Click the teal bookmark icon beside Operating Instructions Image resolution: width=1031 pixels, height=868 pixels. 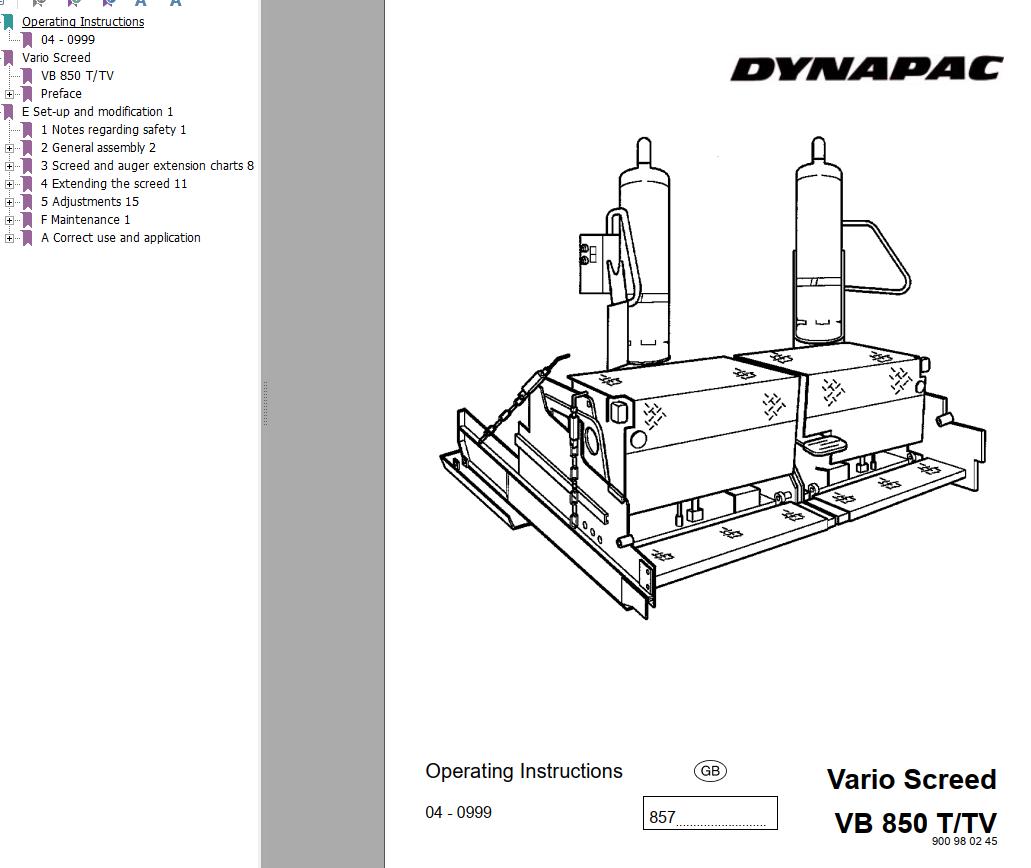coord(9,22)
